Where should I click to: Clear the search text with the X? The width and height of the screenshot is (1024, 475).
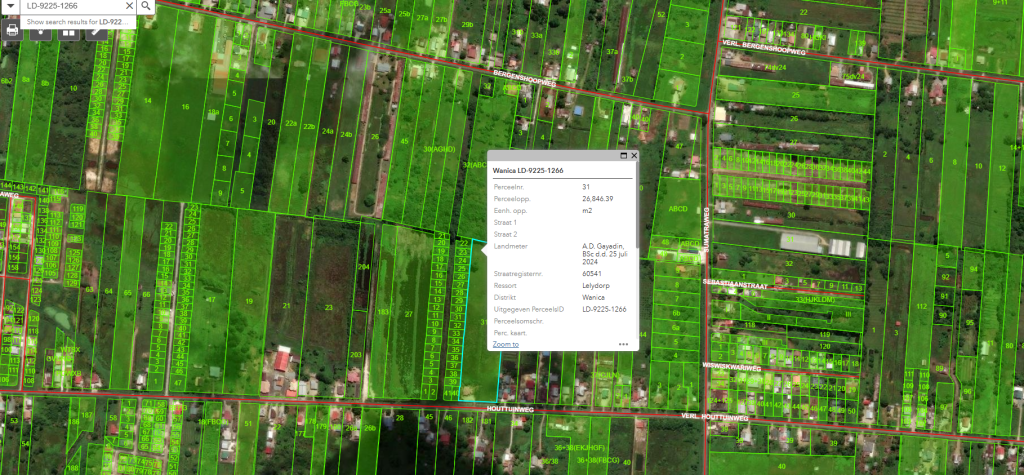coord(129,6)
